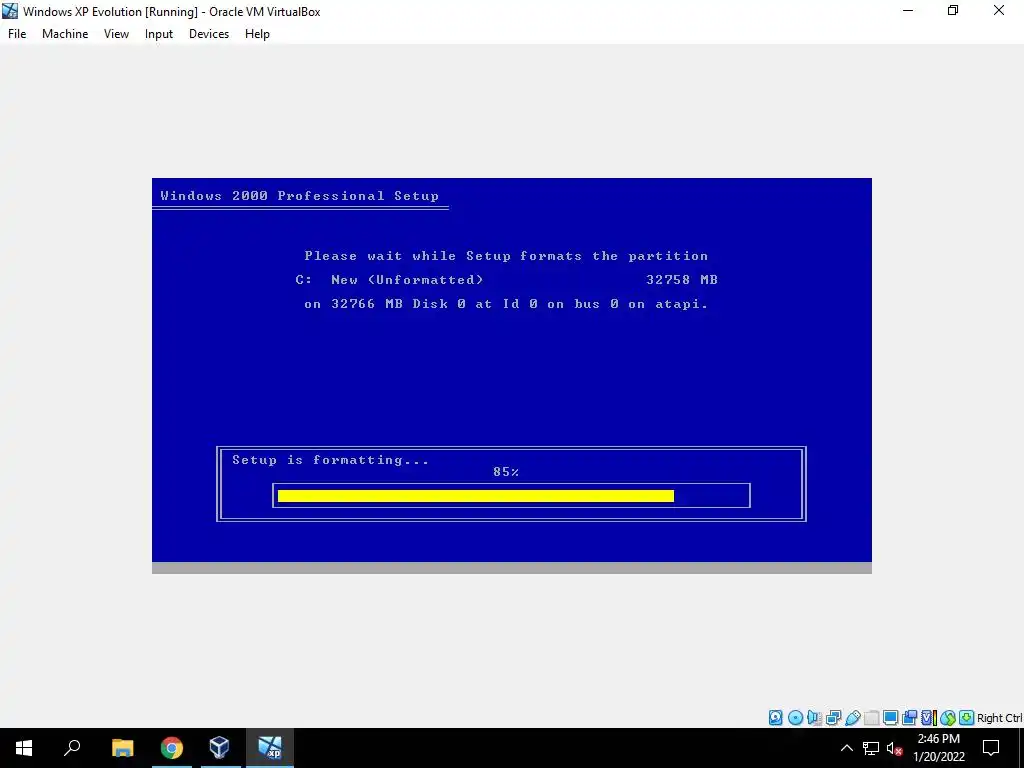Open the Input menu
1024x768 pixels.
(x=159, y=34)
